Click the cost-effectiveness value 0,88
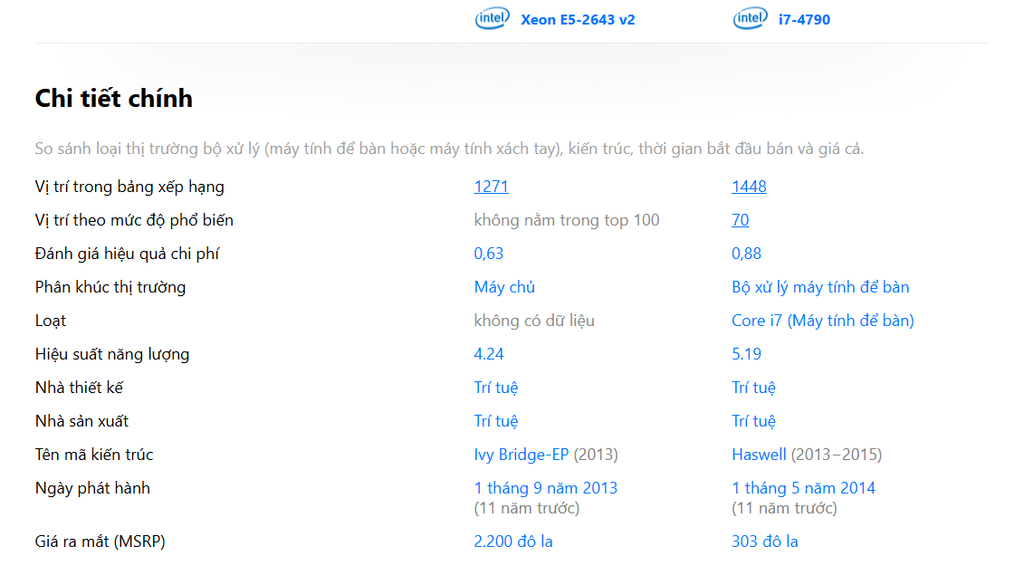This screenshot has height=576, width=1024. click(x=746, y=253)
